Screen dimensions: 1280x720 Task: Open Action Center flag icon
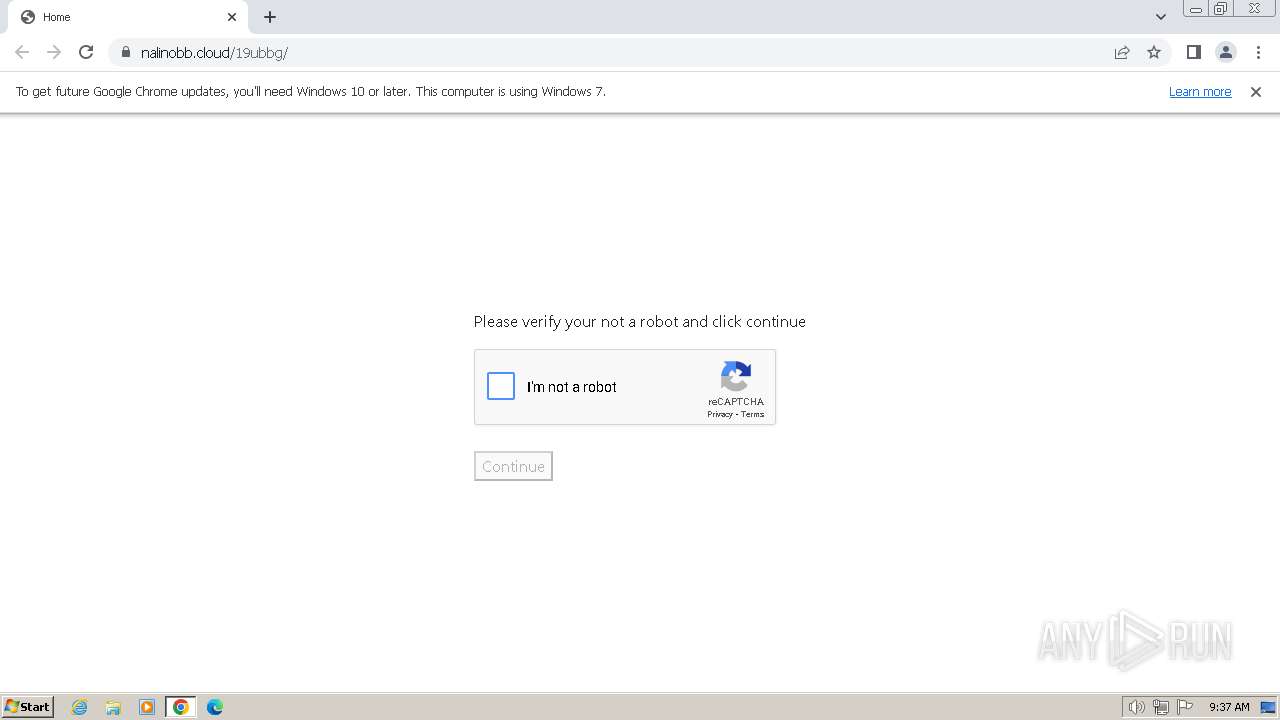coord(1185,707)
